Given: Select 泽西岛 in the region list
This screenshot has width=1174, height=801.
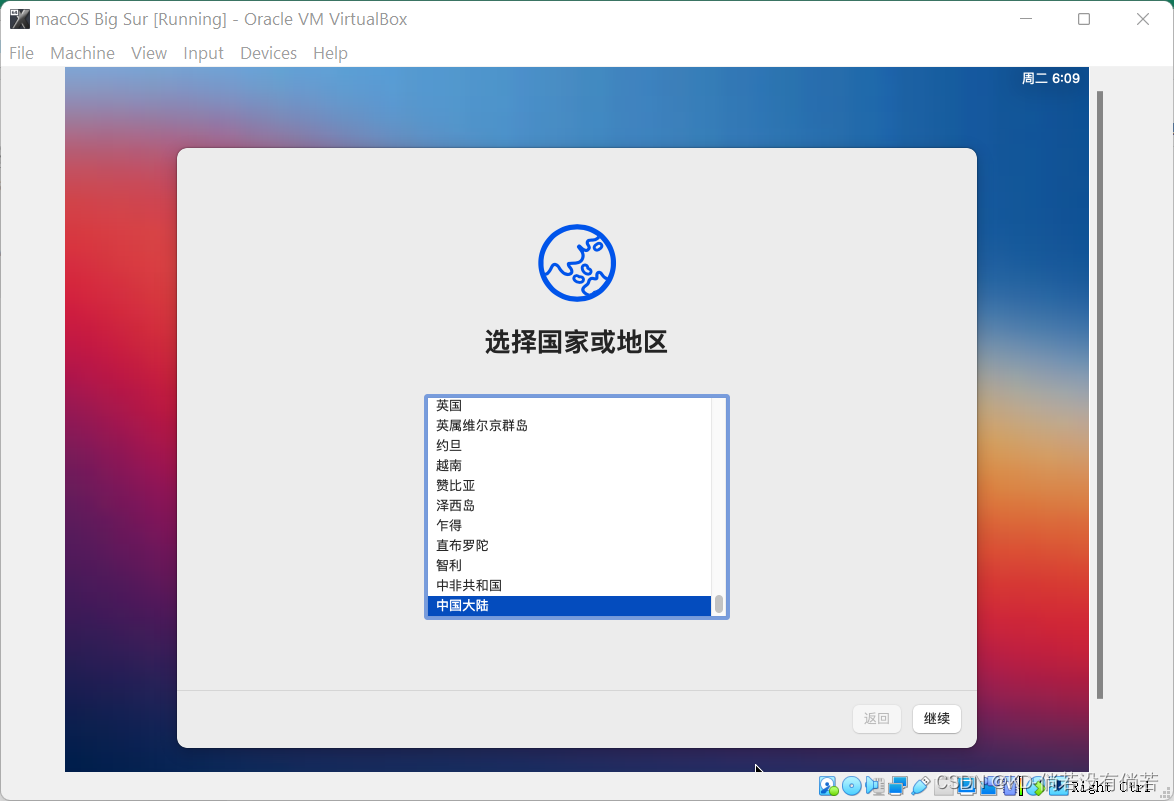Looking at the screenshot, I should tap(569, 505).
